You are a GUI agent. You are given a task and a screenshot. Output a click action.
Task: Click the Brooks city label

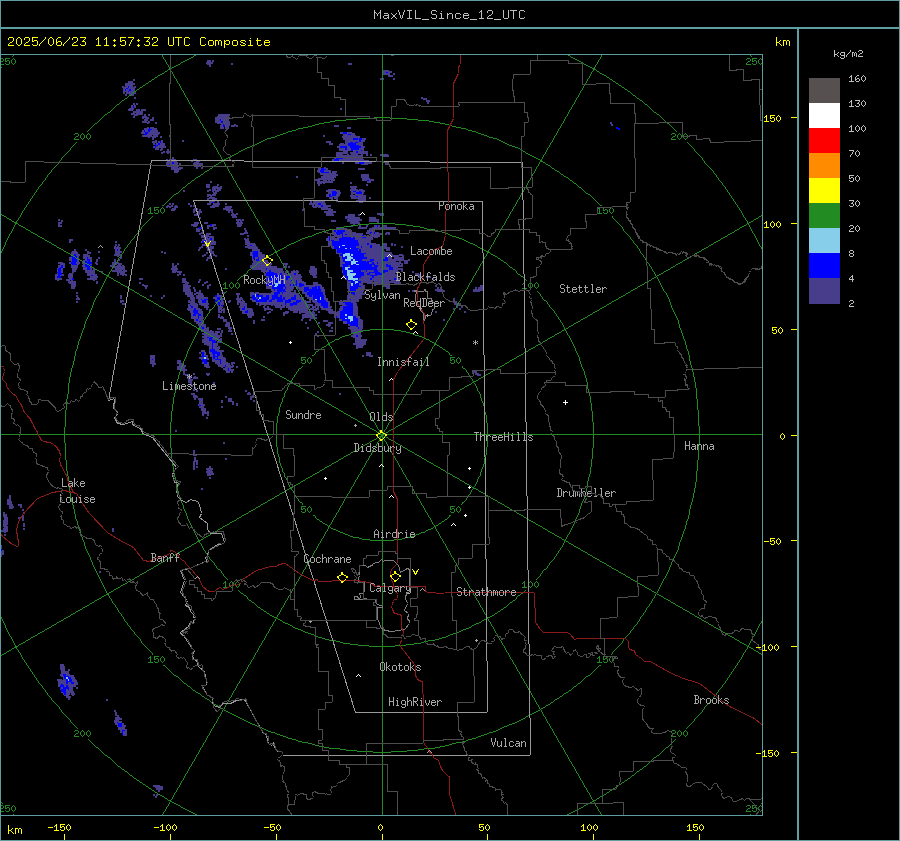coord(711,700)
